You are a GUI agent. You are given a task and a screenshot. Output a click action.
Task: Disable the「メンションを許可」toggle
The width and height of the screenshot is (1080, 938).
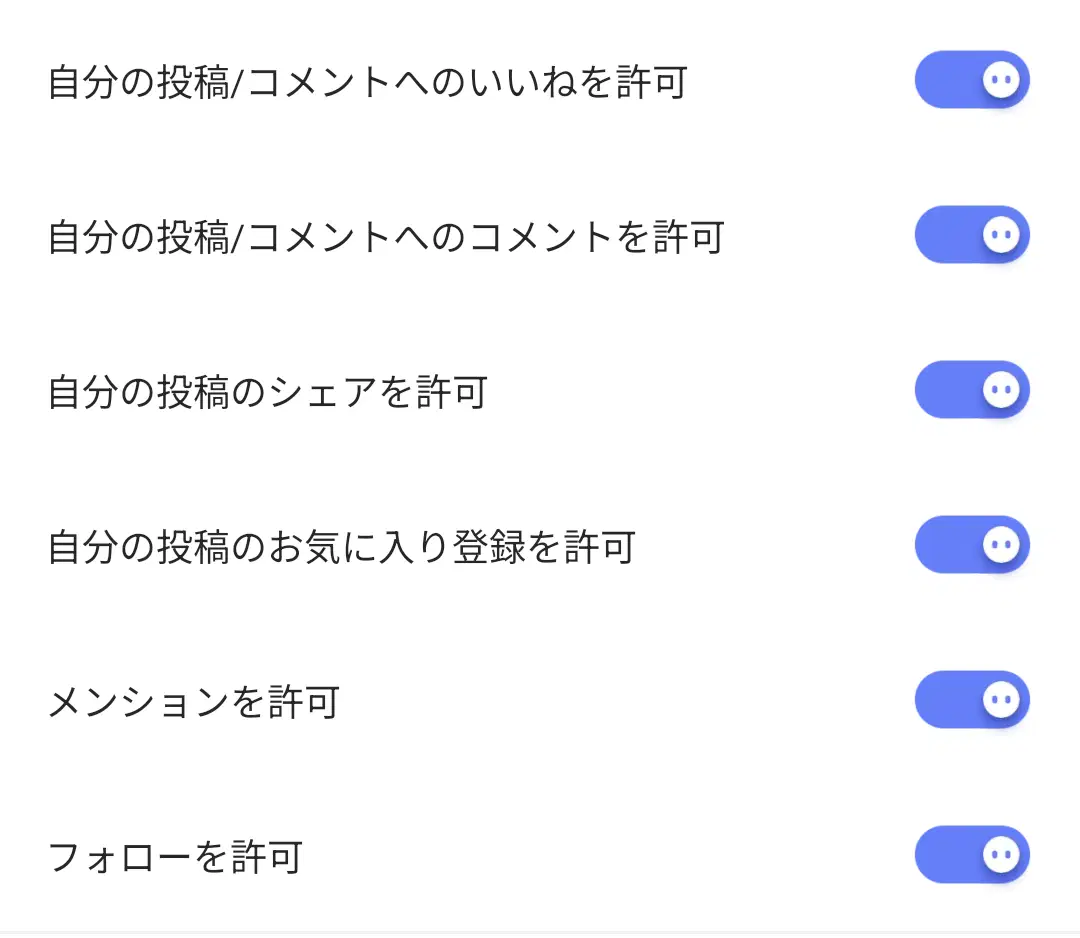pos(972,699)
